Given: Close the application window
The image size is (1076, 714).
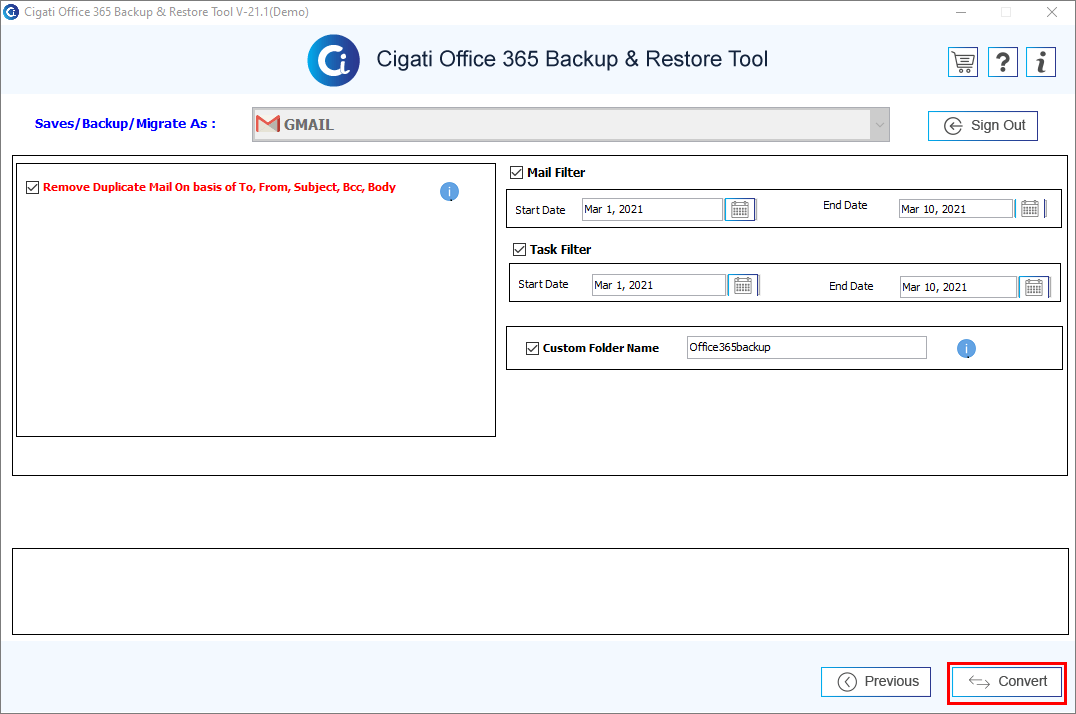Looking at the screenshot, I should [x=1051, y=12].
